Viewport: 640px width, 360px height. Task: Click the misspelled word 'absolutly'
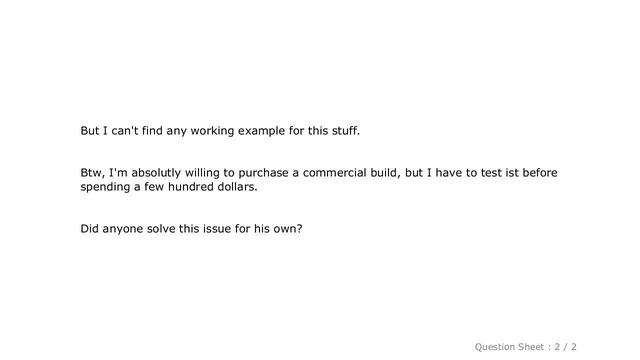click(x=156, y=173)
